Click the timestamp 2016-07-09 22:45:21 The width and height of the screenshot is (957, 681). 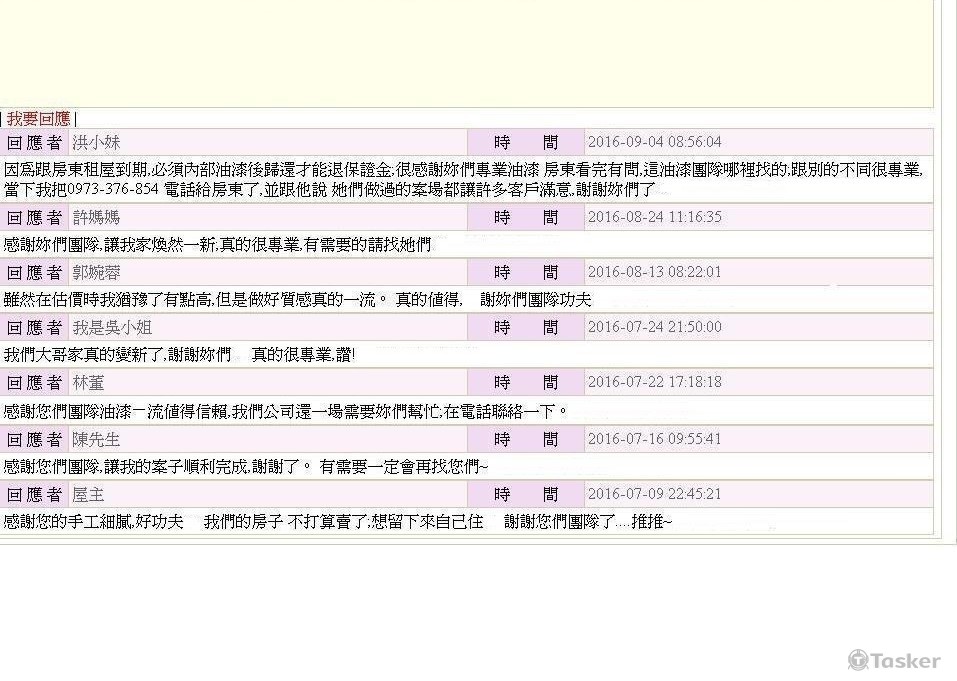pyautogui.click(x=654, y=494)
